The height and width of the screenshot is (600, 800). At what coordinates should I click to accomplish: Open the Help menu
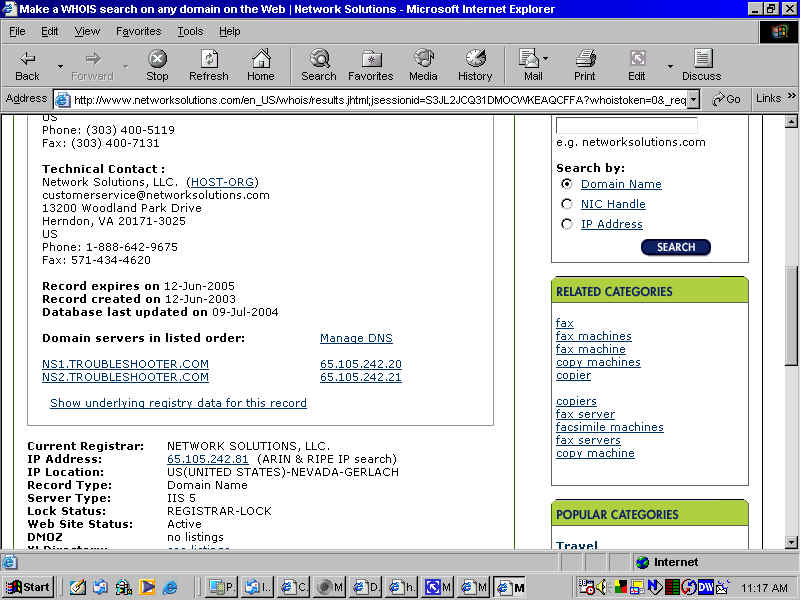pyautogui.click(x=230, y=32)
